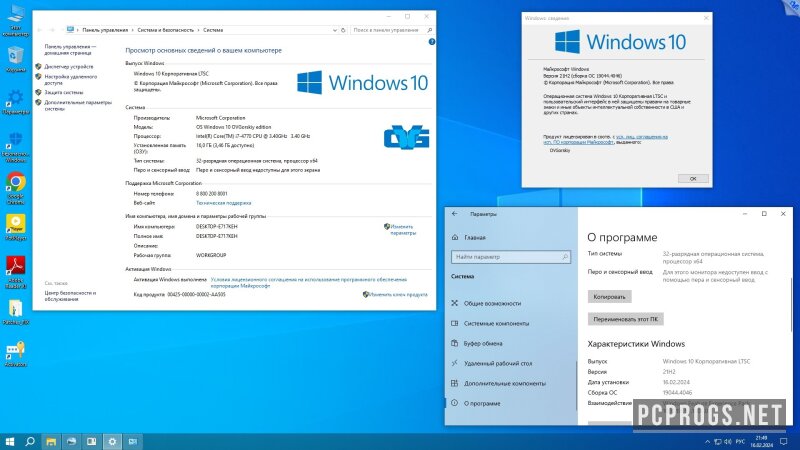This screenshot has width=800, height=450.
Task: Open the network icon in system tray
Action: coord(717,442)
